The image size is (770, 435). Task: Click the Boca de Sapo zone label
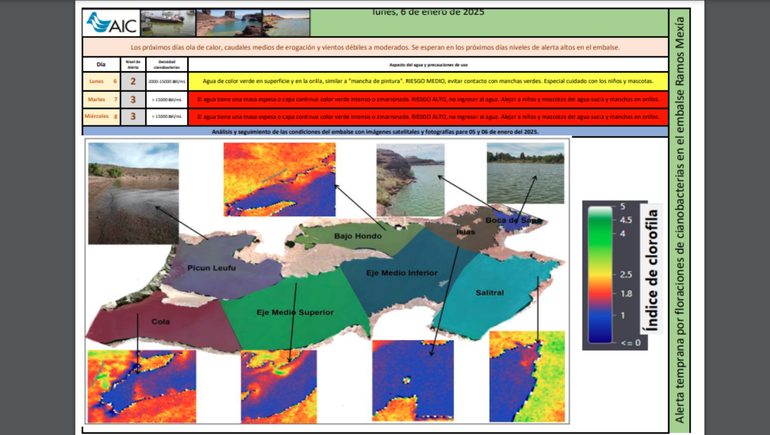[x=513, y=220]
